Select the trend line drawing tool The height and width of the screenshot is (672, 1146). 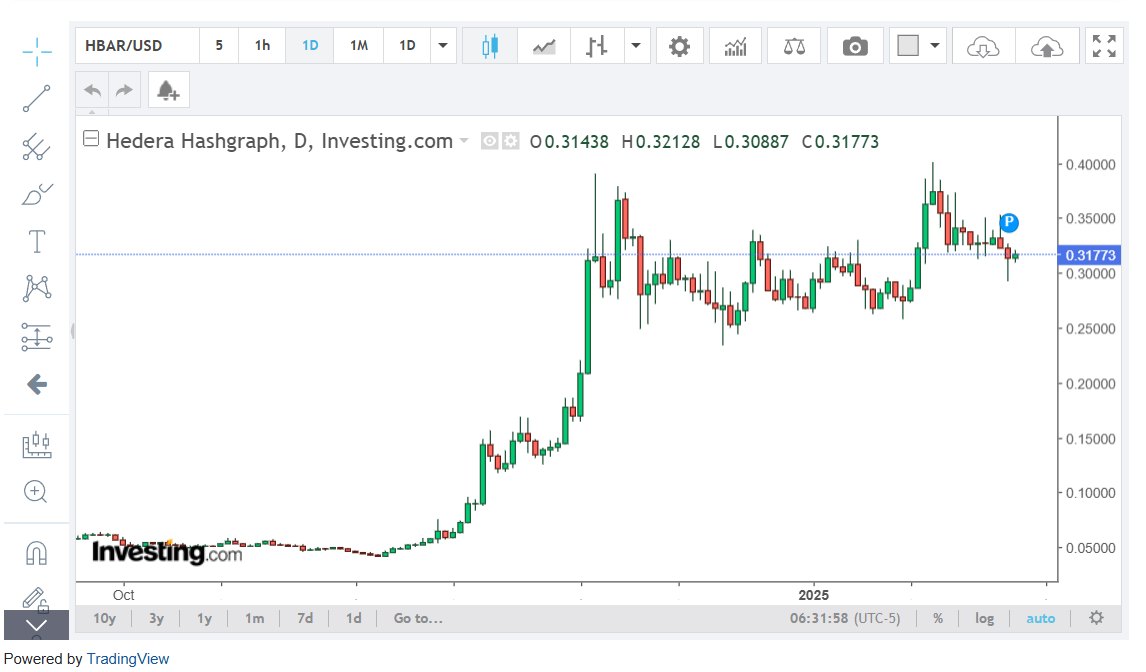(x=37, y=99)
